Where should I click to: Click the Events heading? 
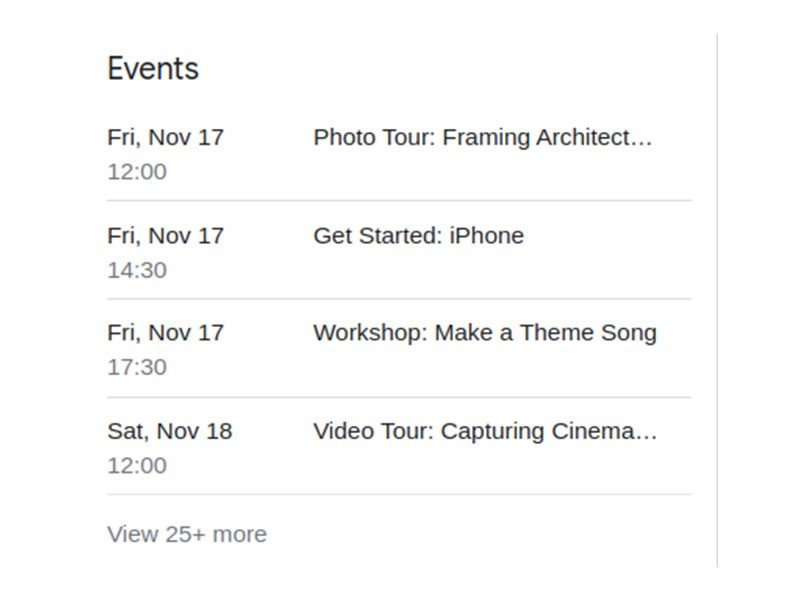(153, 68)
